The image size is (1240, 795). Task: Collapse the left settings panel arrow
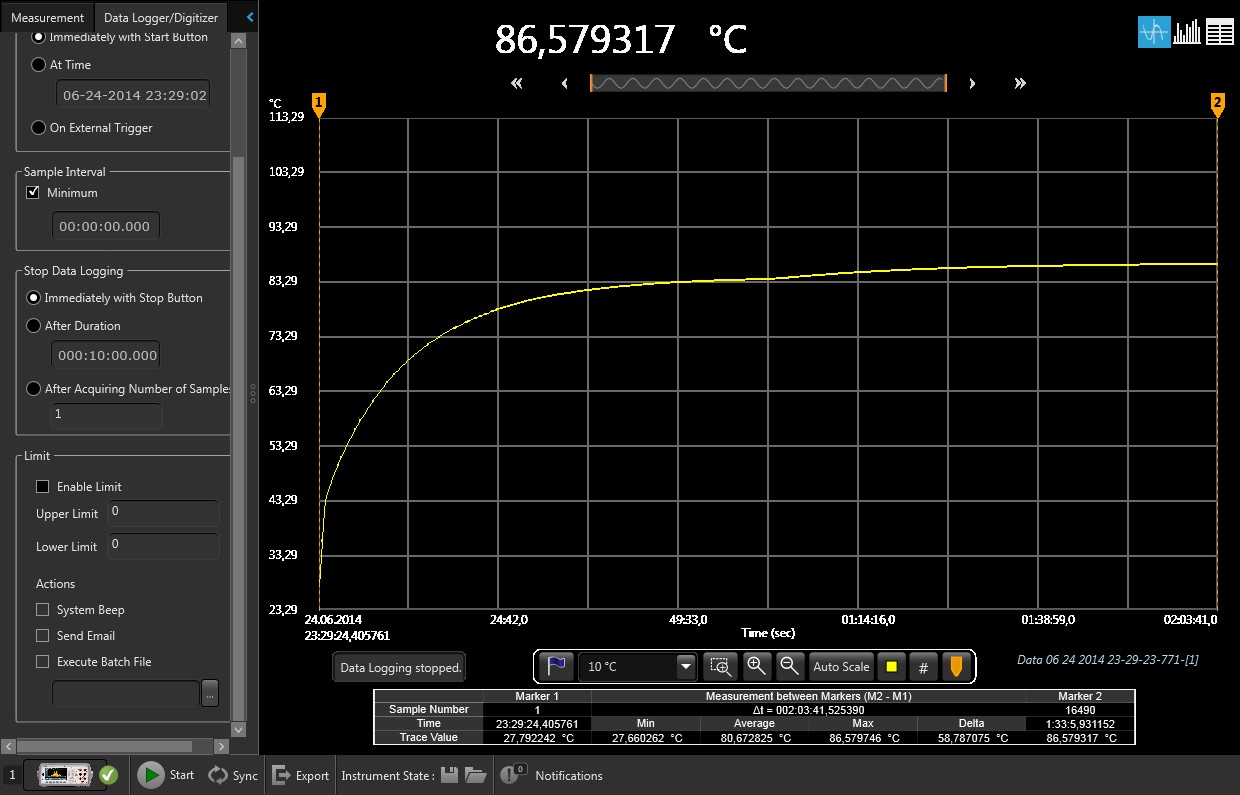[x=249, y=17]
